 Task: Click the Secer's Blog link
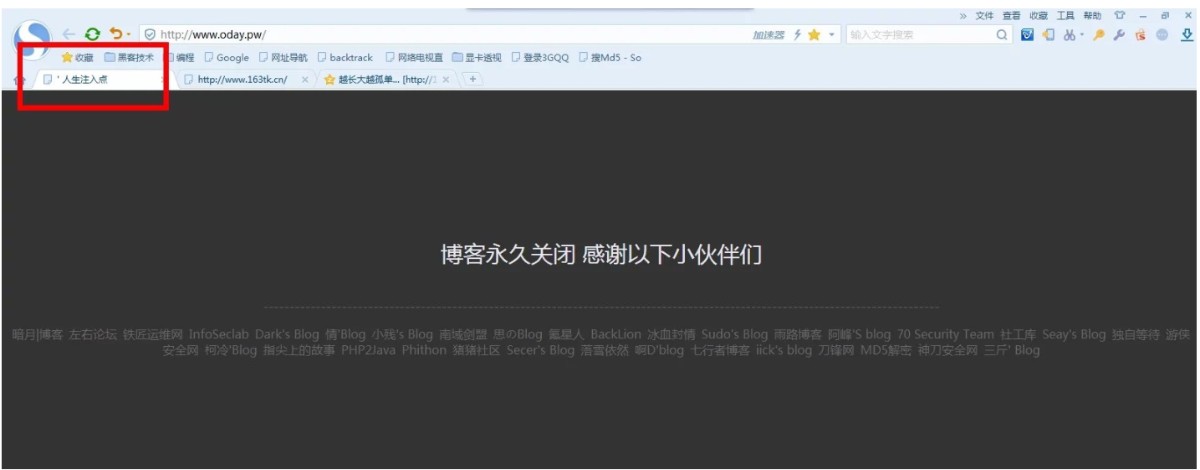point(540,351)
